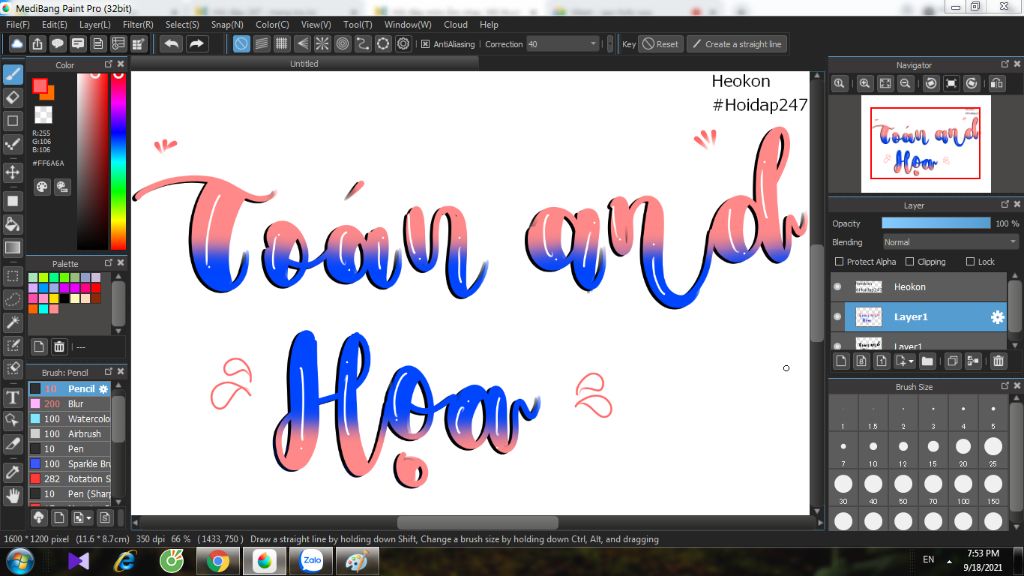Open Pencil brush settings gear

pyautogui.click(x=103, y=389)
